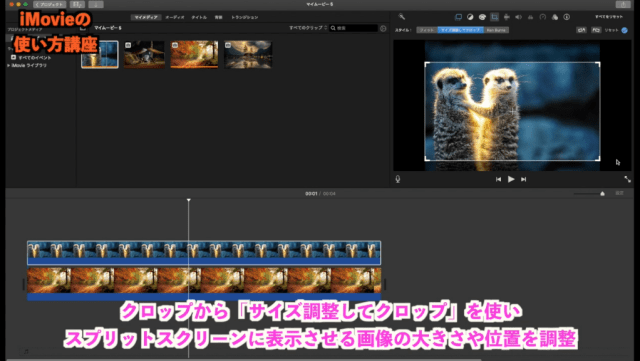Play the preview video
The height and width of the screenshot is (361, 640).
511,179
